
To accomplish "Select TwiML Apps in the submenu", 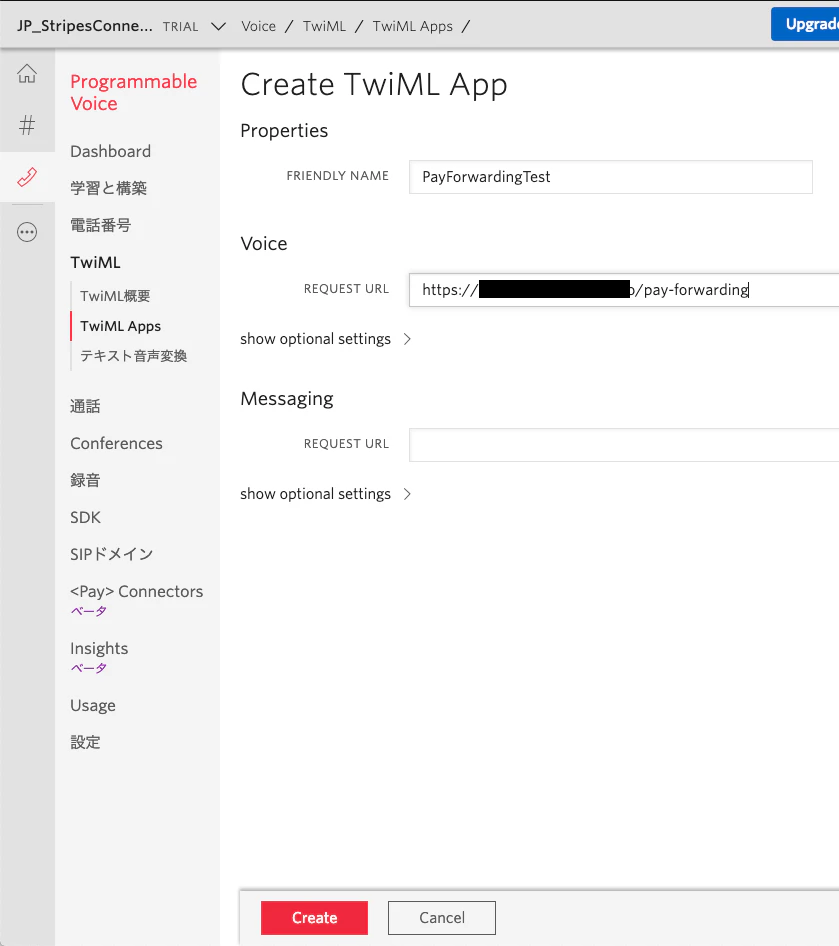I will click(121, 326).
